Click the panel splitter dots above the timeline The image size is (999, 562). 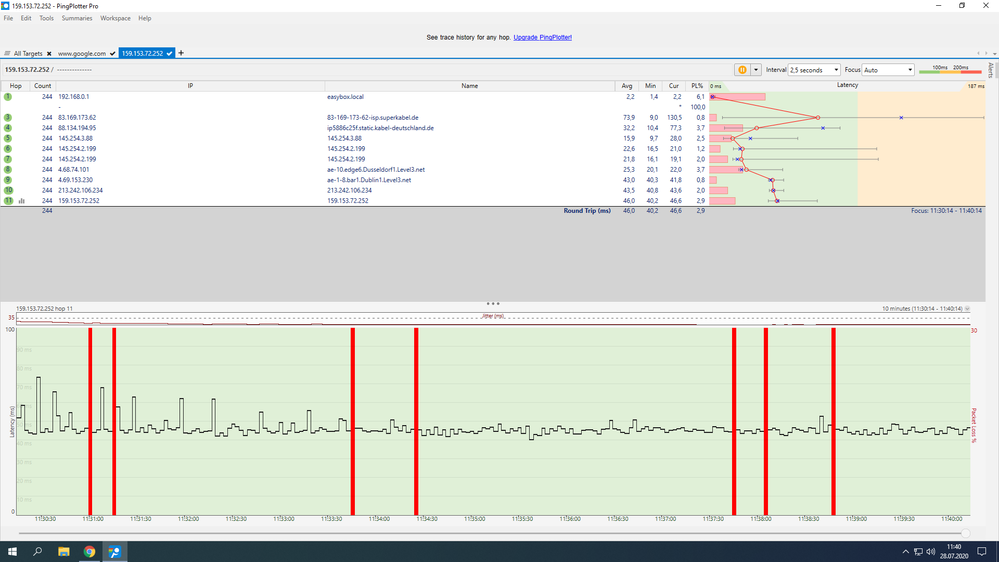coord(492,304)
